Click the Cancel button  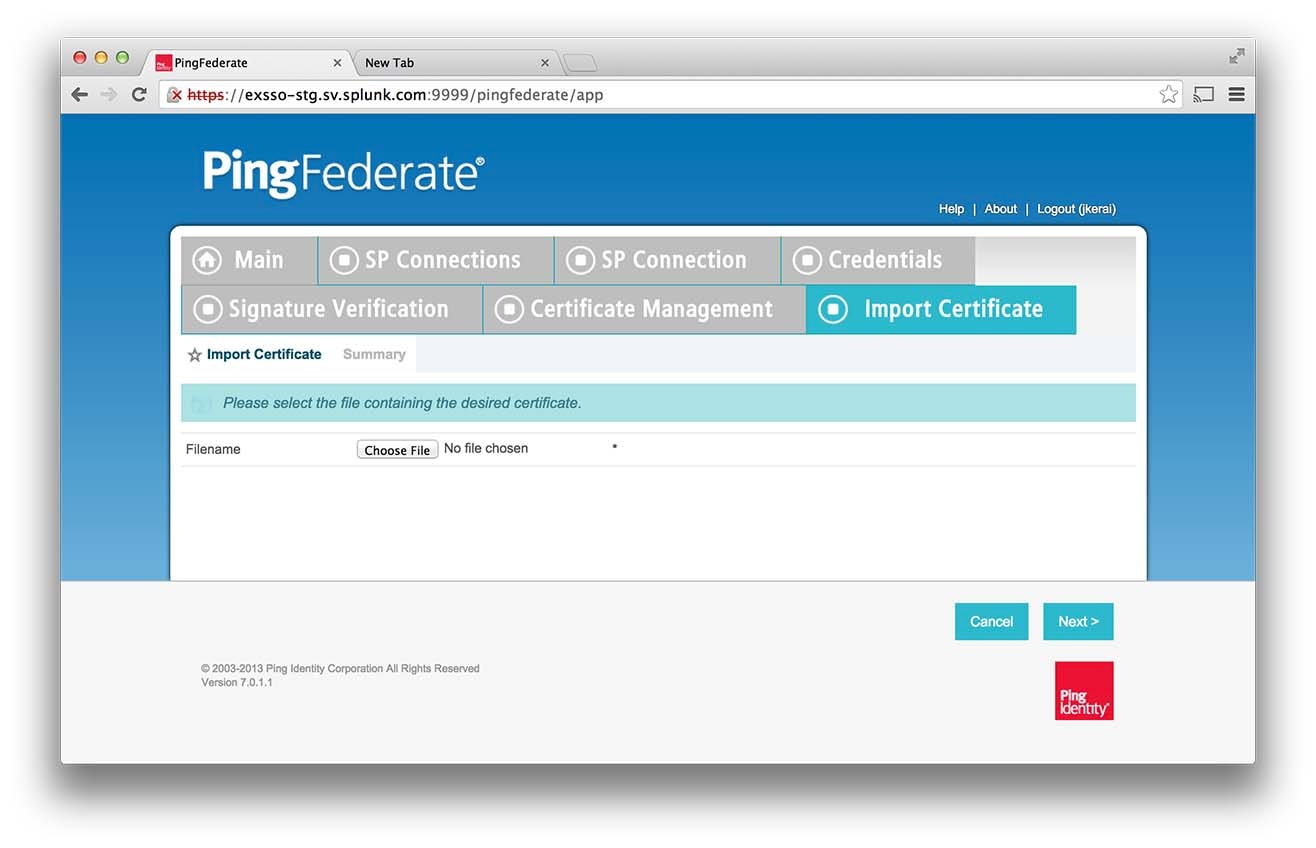point(991,621)
